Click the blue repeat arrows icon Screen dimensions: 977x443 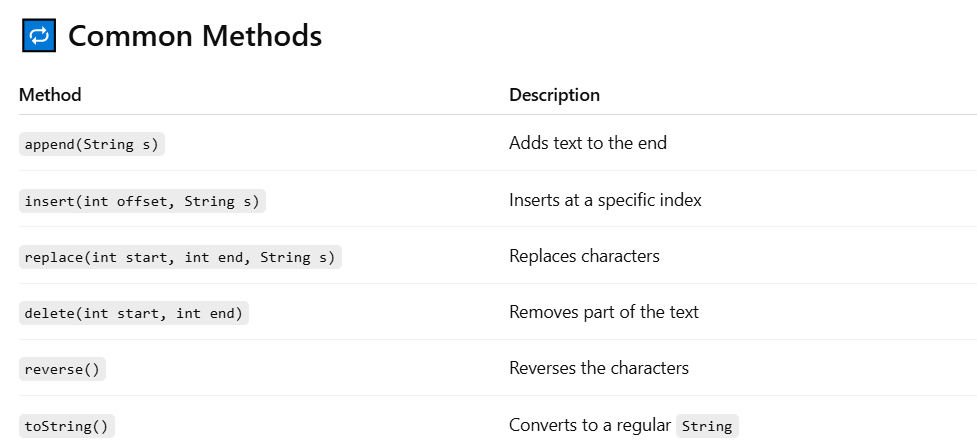pyautogui.click(x=39, y=36)
